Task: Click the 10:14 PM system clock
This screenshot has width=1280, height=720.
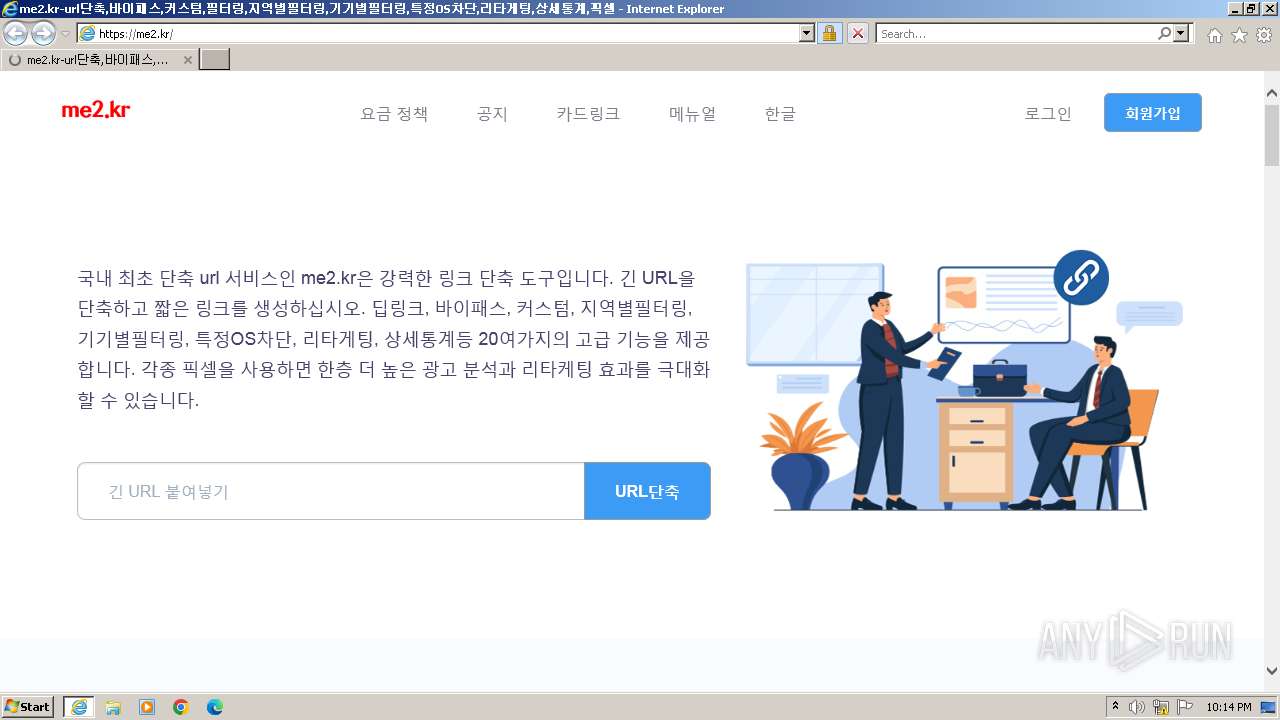Action: click(1229, 707)
